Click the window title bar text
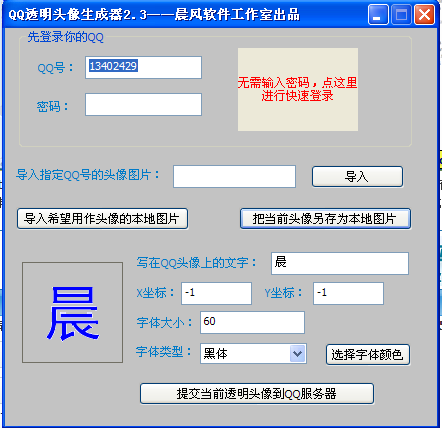Viewport: 442px width, 428px height. coord(154,15)
